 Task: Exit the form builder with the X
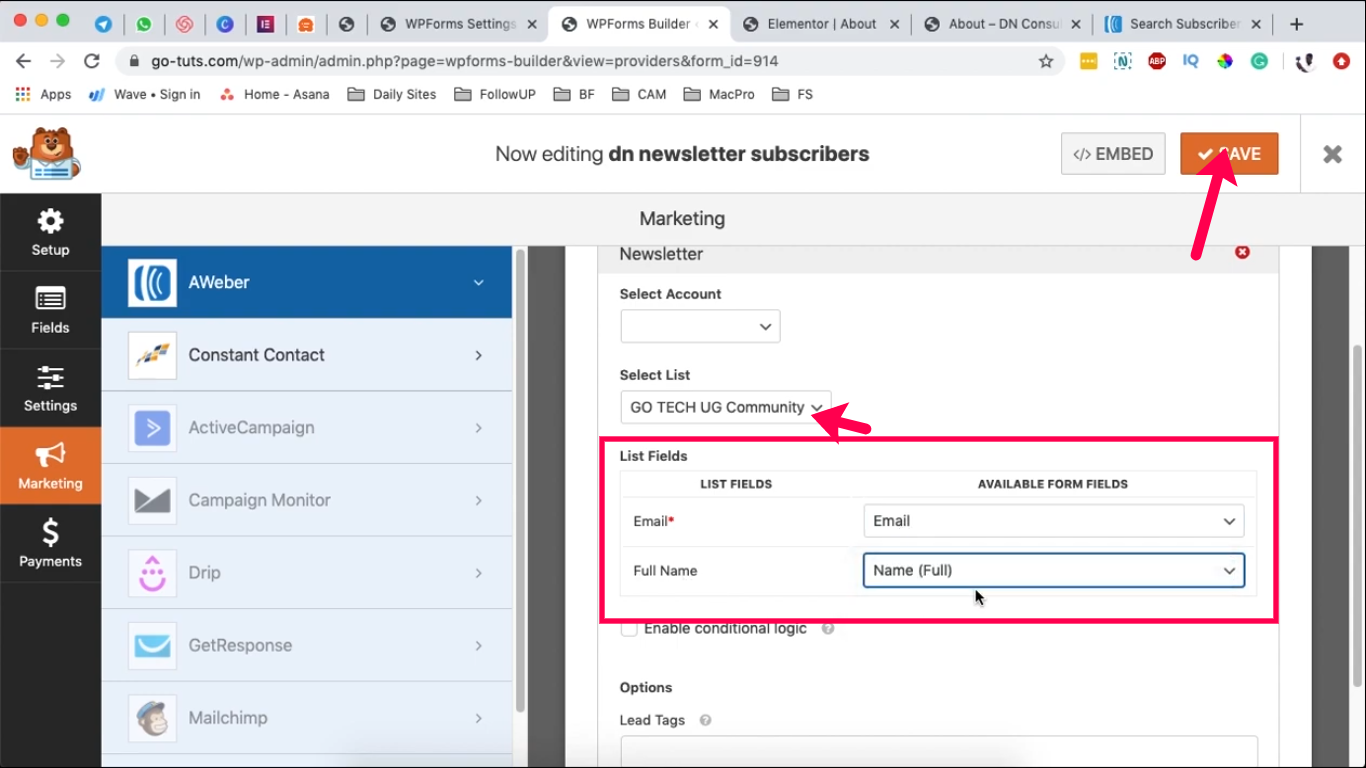click(1332, 154)
